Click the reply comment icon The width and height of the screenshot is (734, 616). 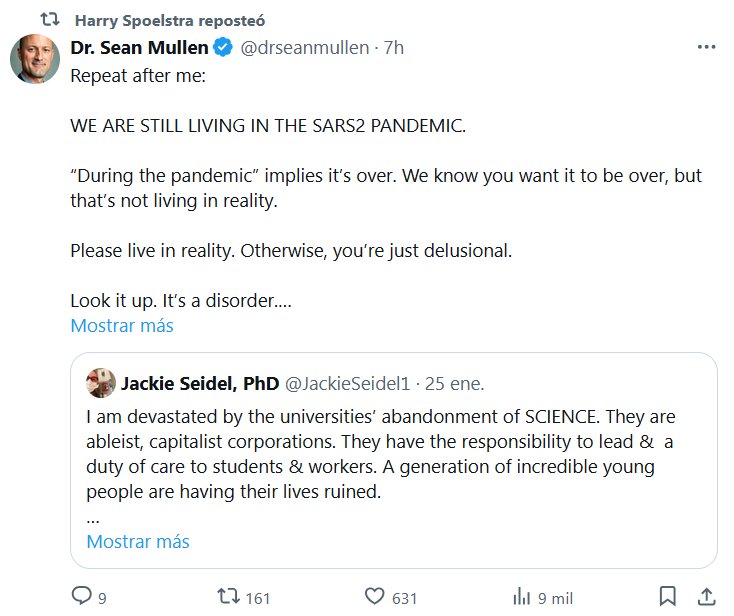click(x=82, y=596)
